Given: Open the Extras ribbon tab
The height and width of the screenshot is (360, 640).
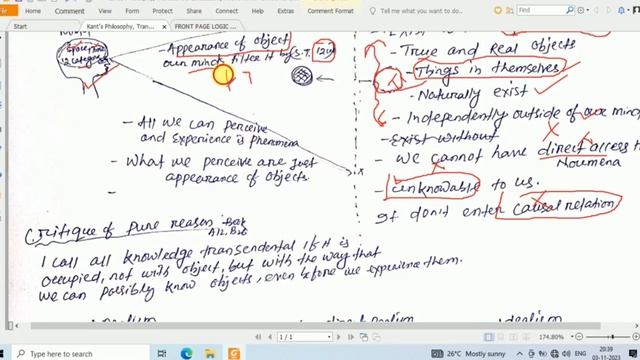Looking at the screenshot, I should [x=285, y=11].
